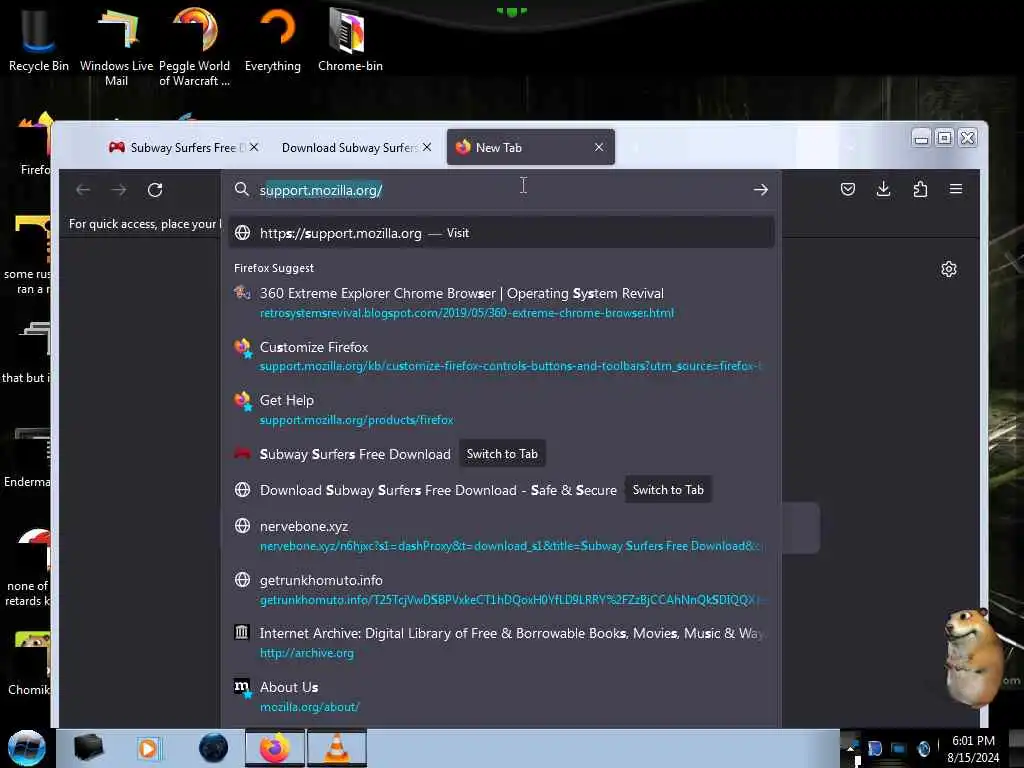This screenshot has height=768, width=1024.
Task: Open Customize Firefox suggestion
Action: point(501,356)
